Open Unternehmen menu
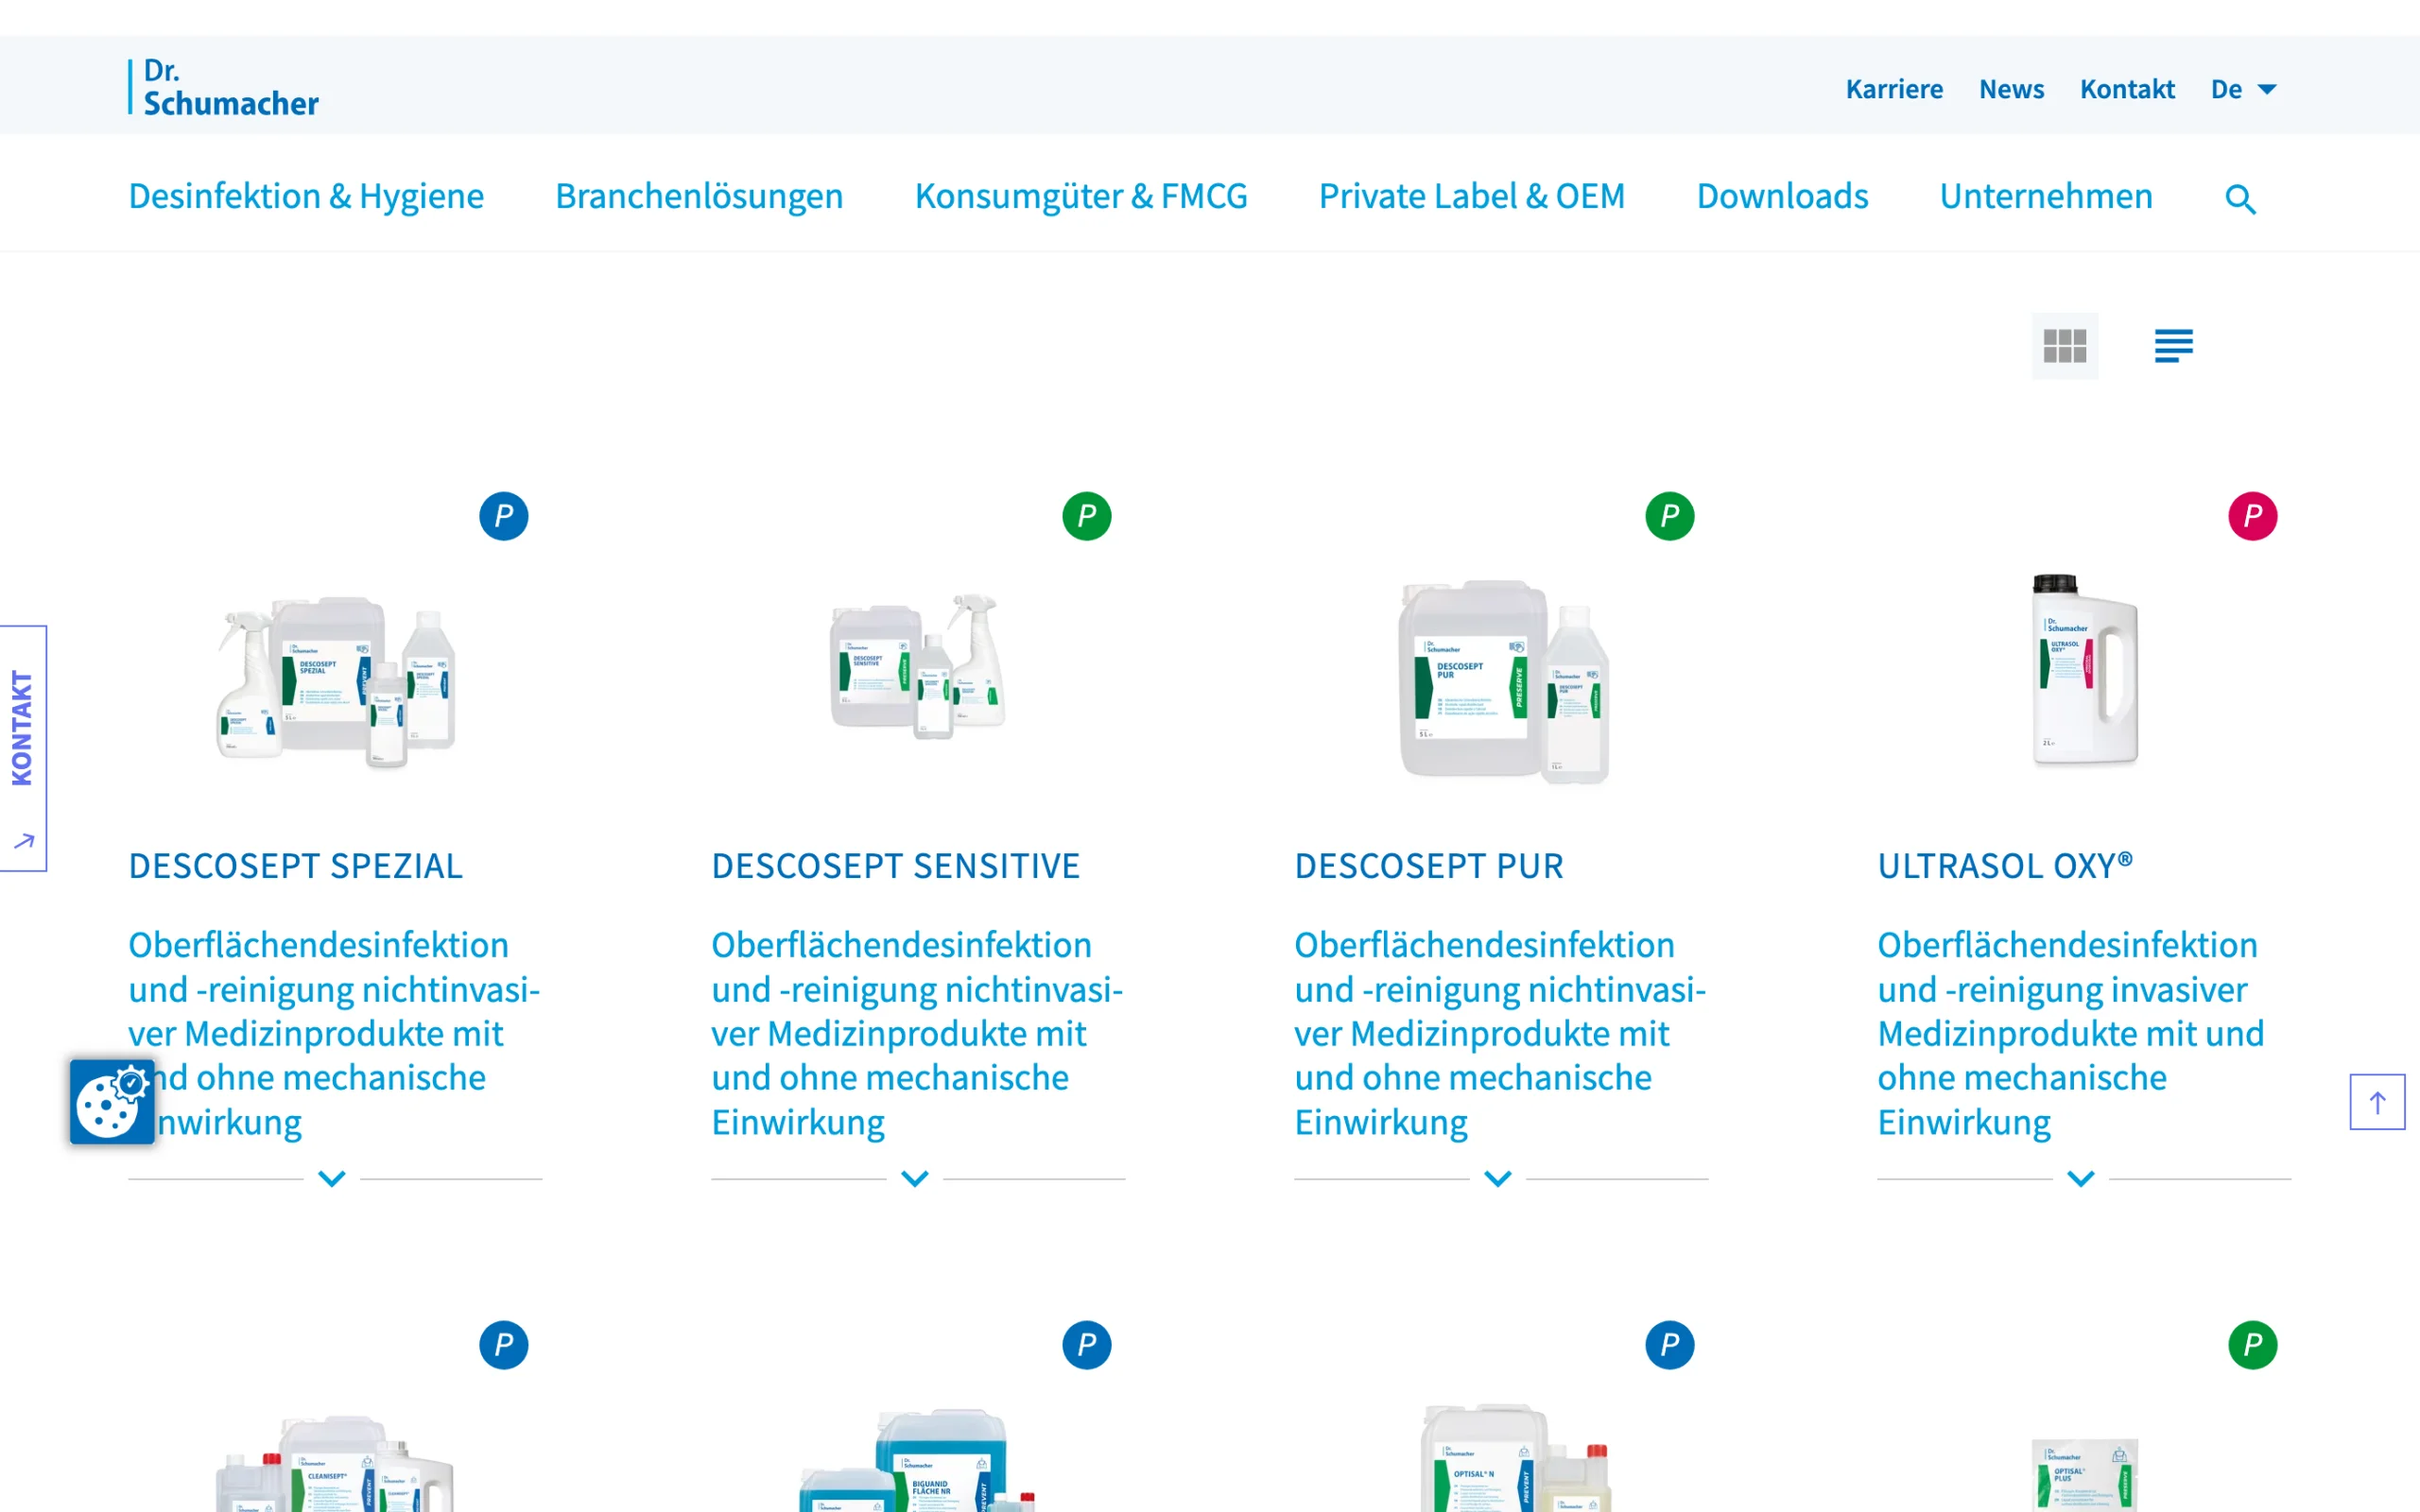 pos(2046,196)
